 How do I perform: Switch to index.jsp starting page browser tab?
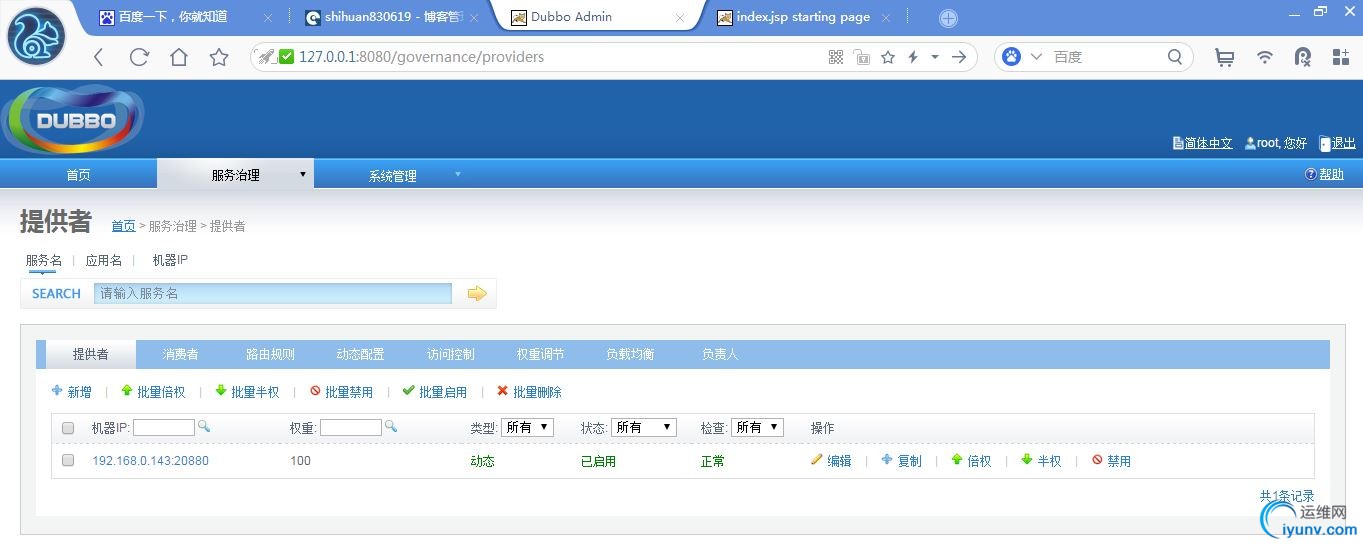tap(804, 17)
